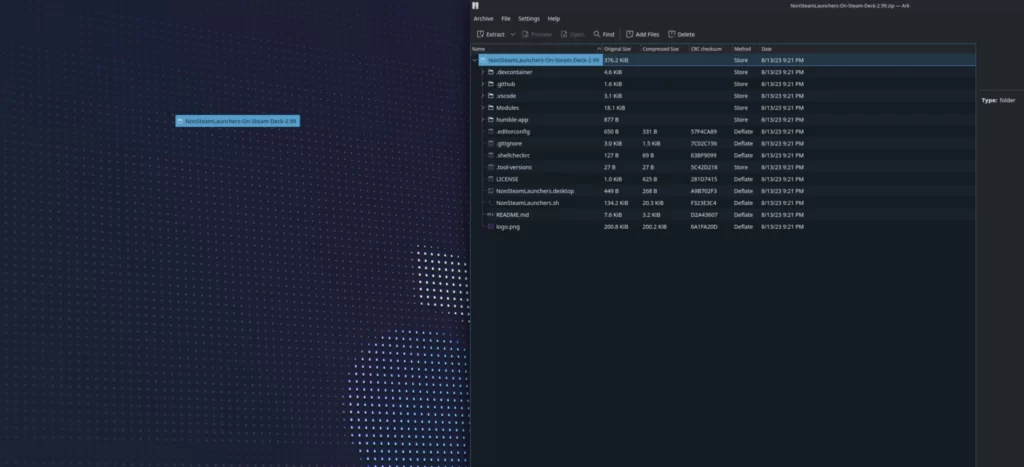Select the NonSteamLaunchers.sh file name
1024x467 pixels.
528,203
